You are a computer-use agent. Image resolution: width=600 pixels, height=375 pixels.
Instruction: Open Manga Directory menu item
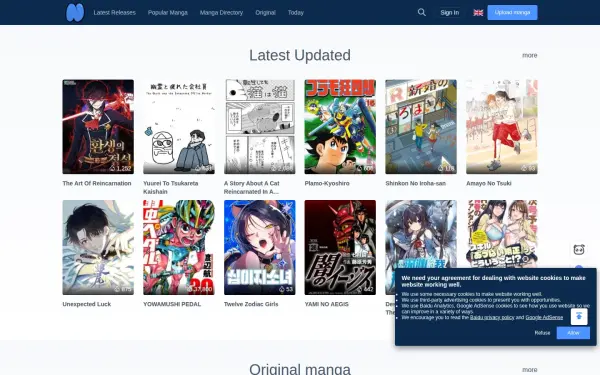tap(221, 13)
